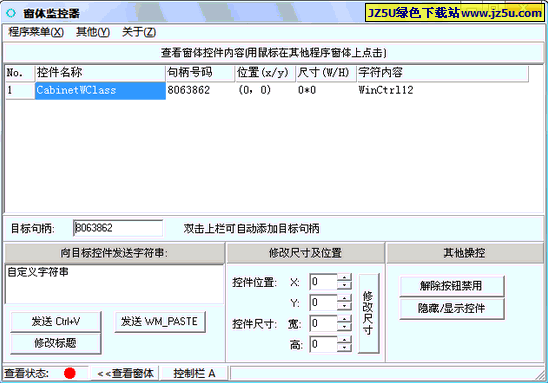The width and height of the screenshot is (548, 383).
Task: Decrease the 高 height value
Action: pyautogui.click(x=344, y=348)
